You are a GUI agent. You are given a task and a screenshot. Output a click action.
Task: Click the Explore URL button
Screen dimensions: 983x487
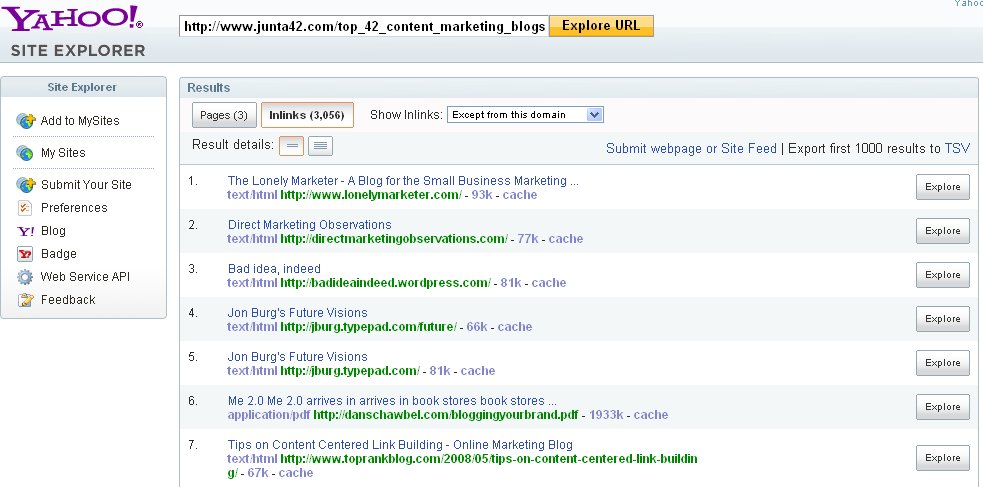click(601, 26)
